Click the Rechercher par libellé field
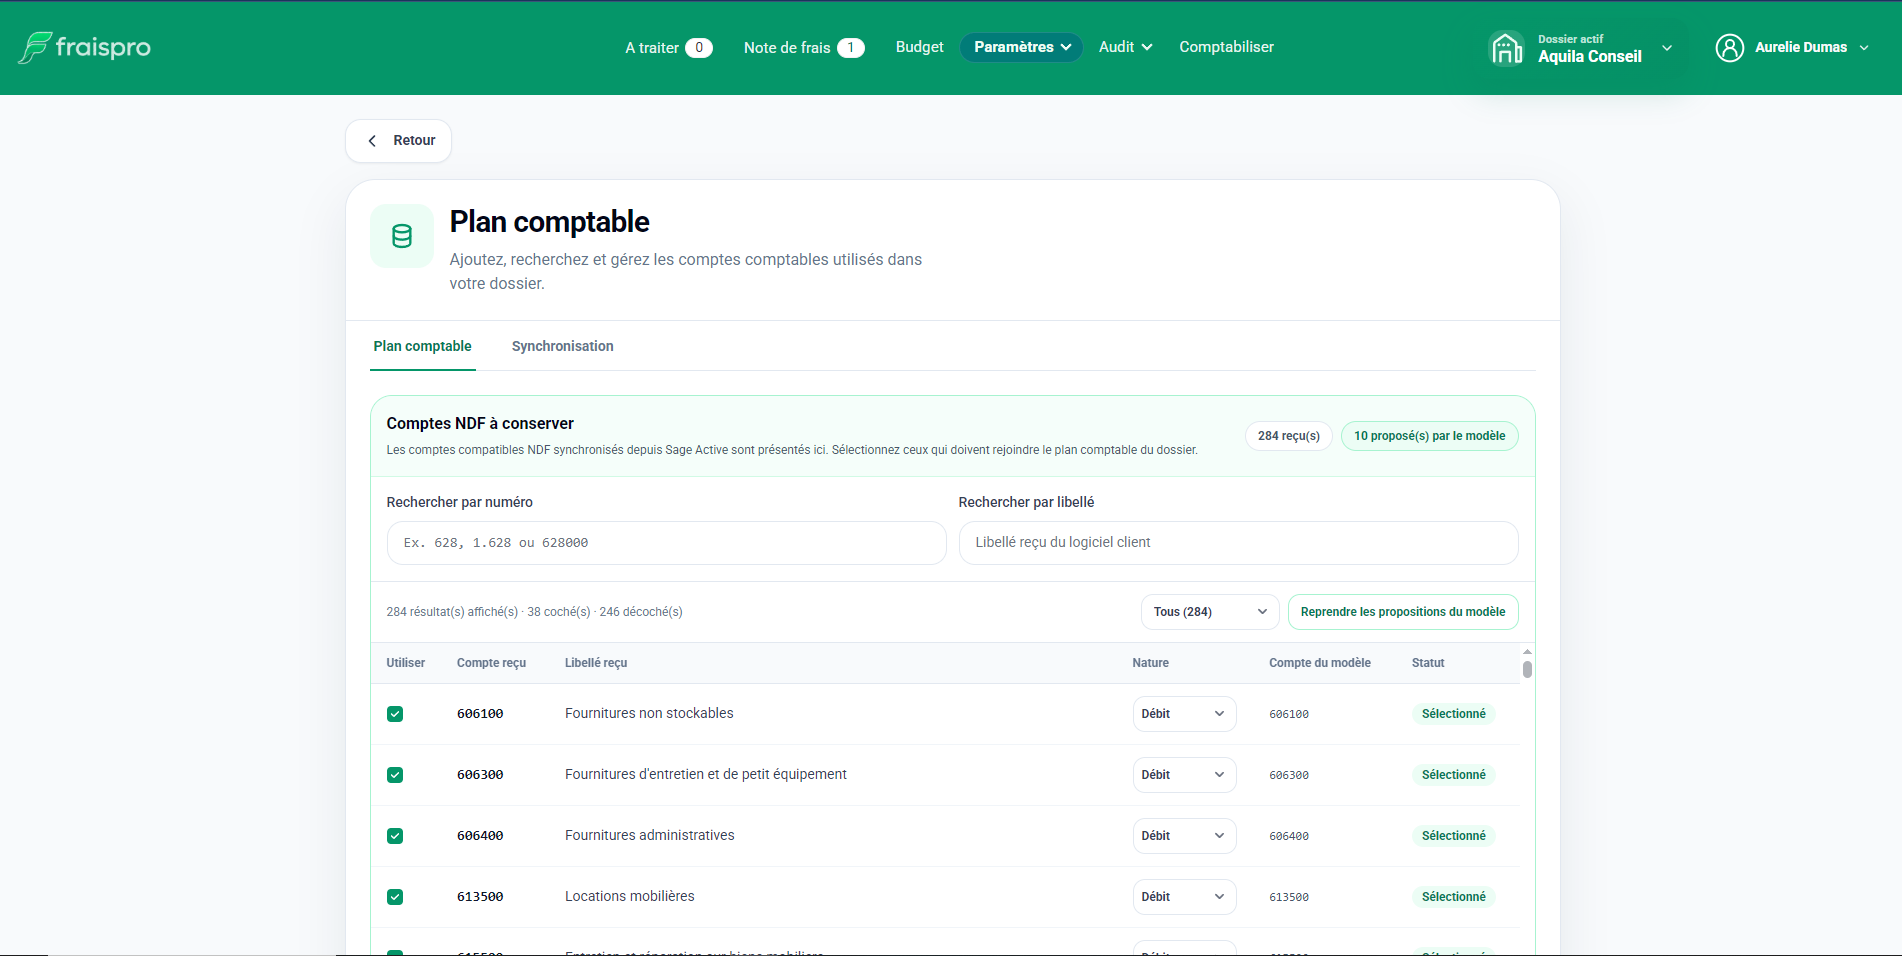 (x=1238, y=543)
